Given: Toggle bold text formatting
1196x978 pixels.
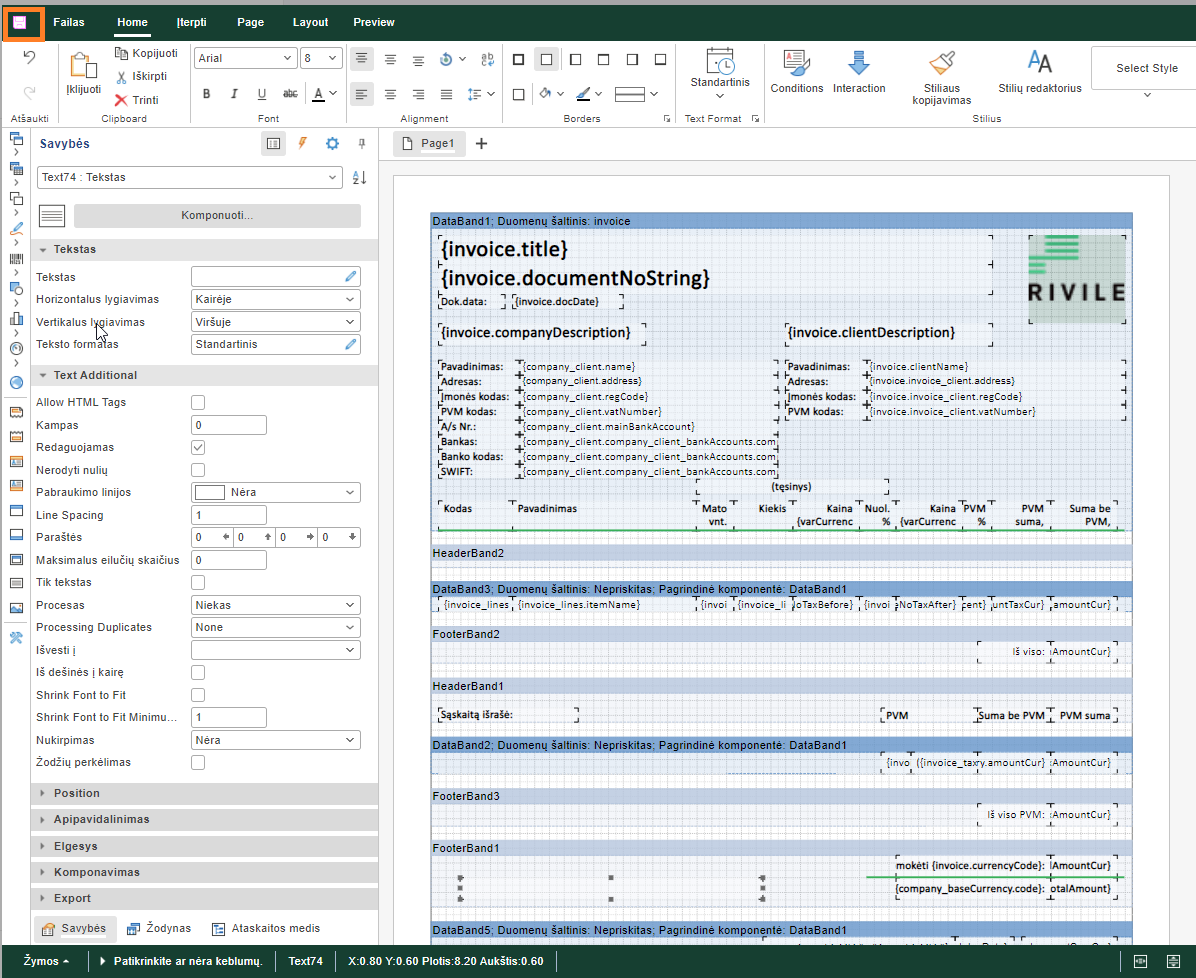Looking at the screenshot, I should (x=207, y=94).
